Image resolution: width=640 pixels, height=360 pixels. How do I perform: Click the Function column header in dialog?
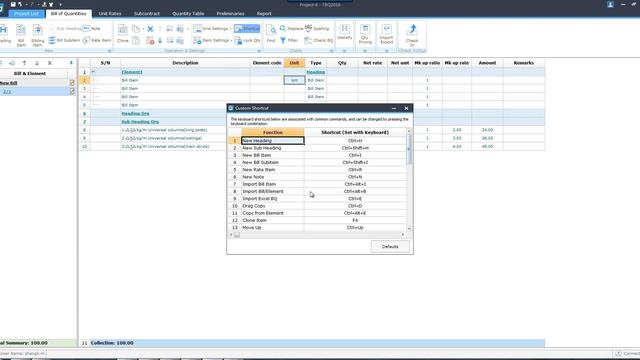[x=273, y=132]
